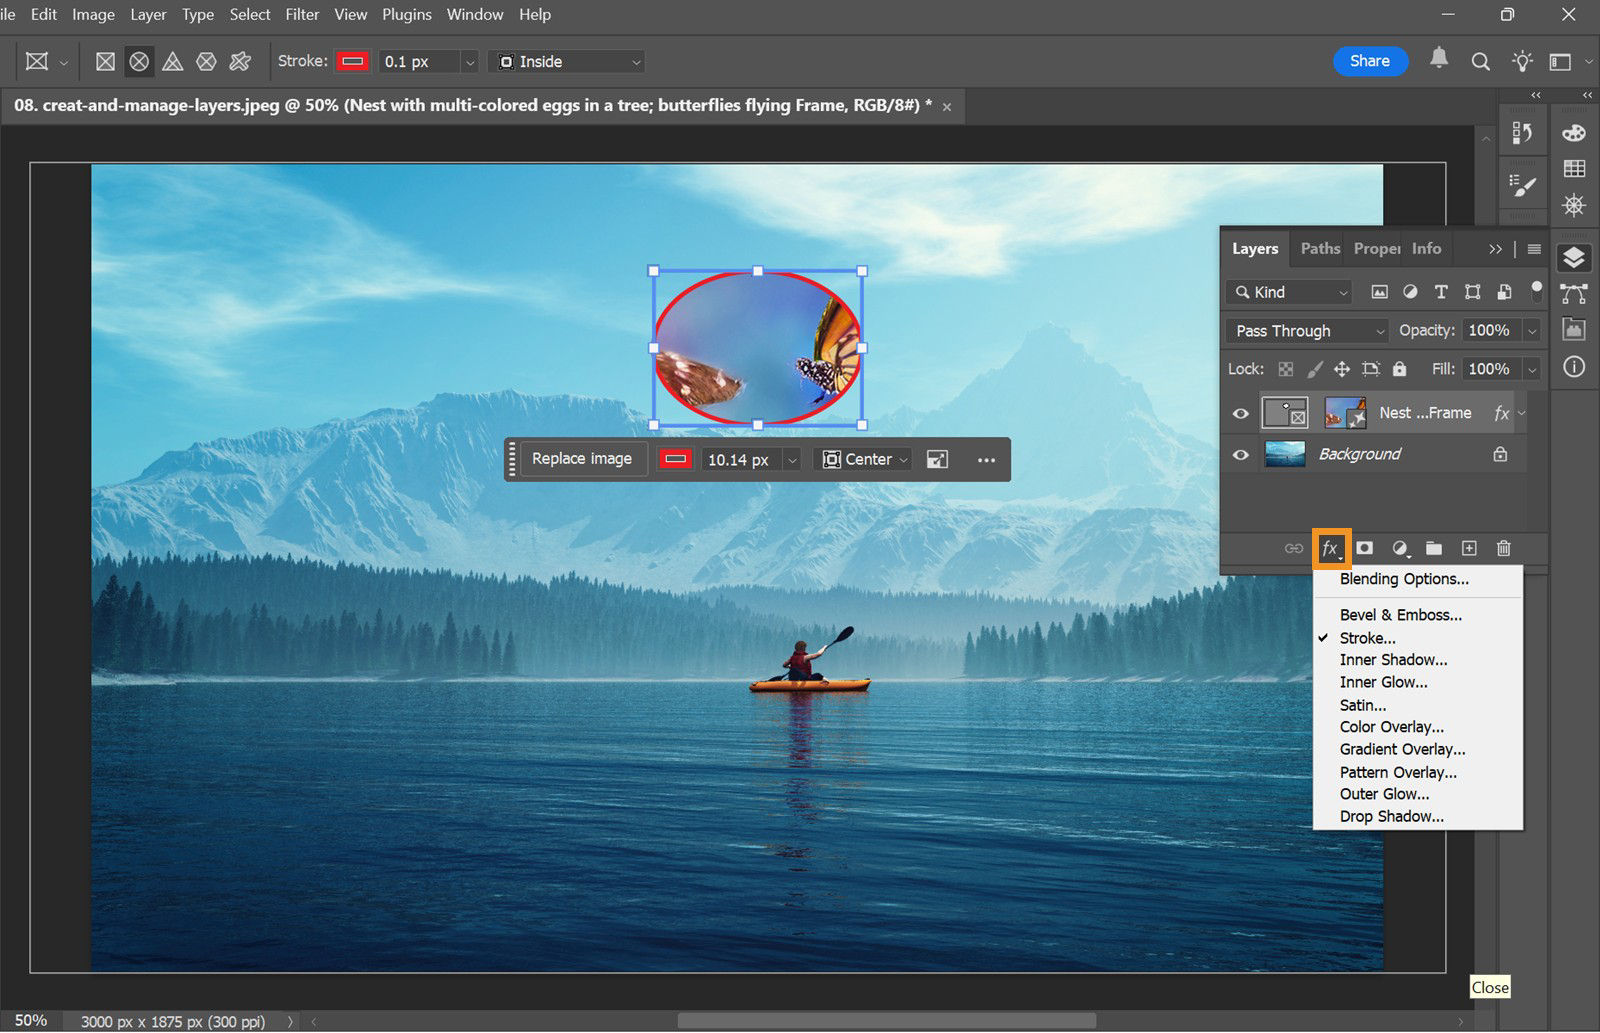The width and height of the screenshot is (1600, 1033).
Task: Click the red stroke color swatch
Action: (352, 61)
